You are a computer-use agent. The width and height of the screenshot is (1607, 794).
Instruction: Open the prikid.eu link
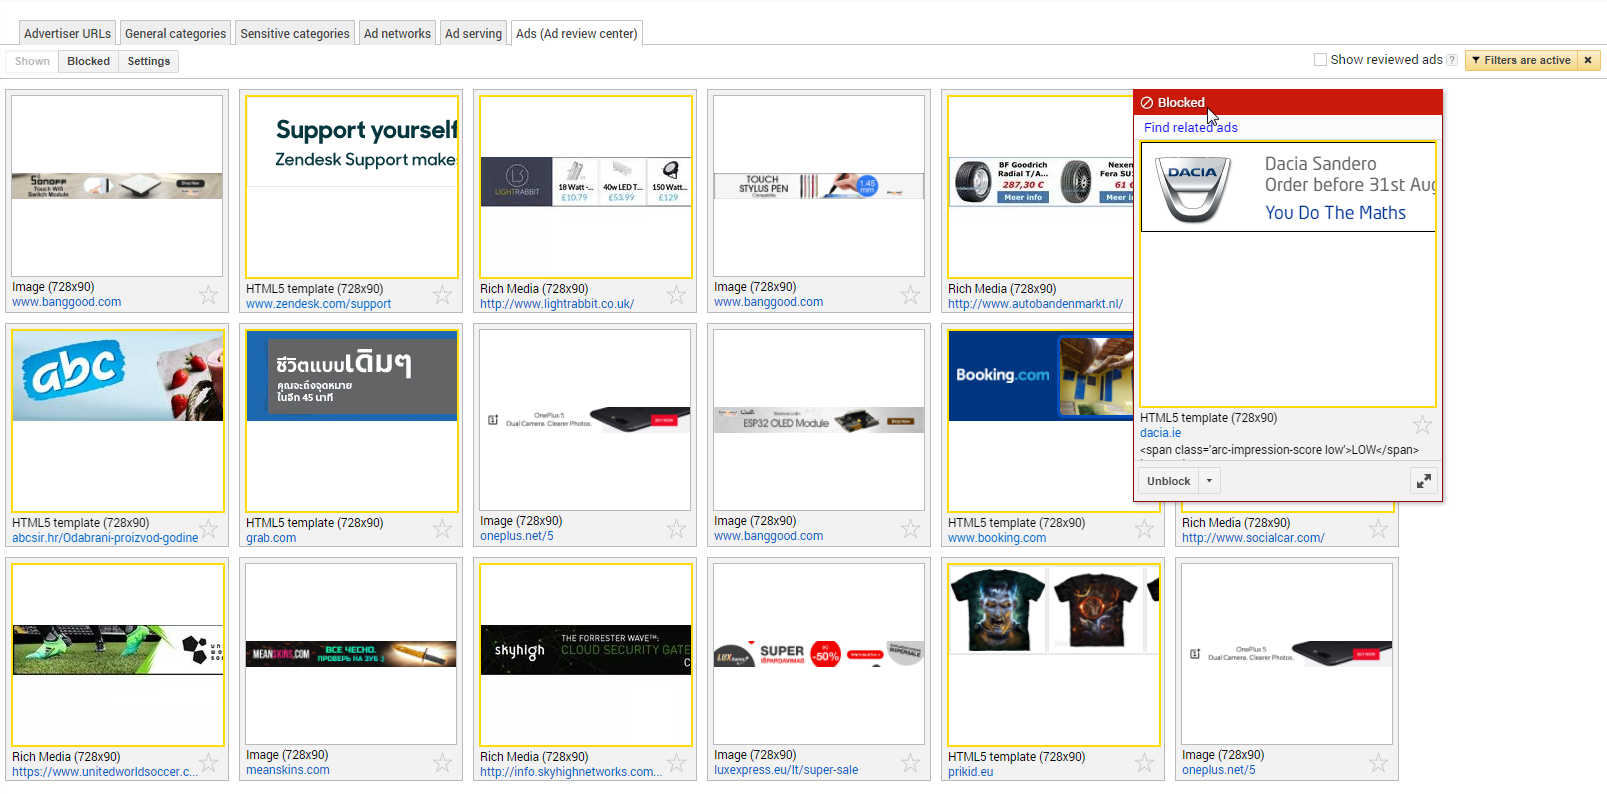point(971,772)
